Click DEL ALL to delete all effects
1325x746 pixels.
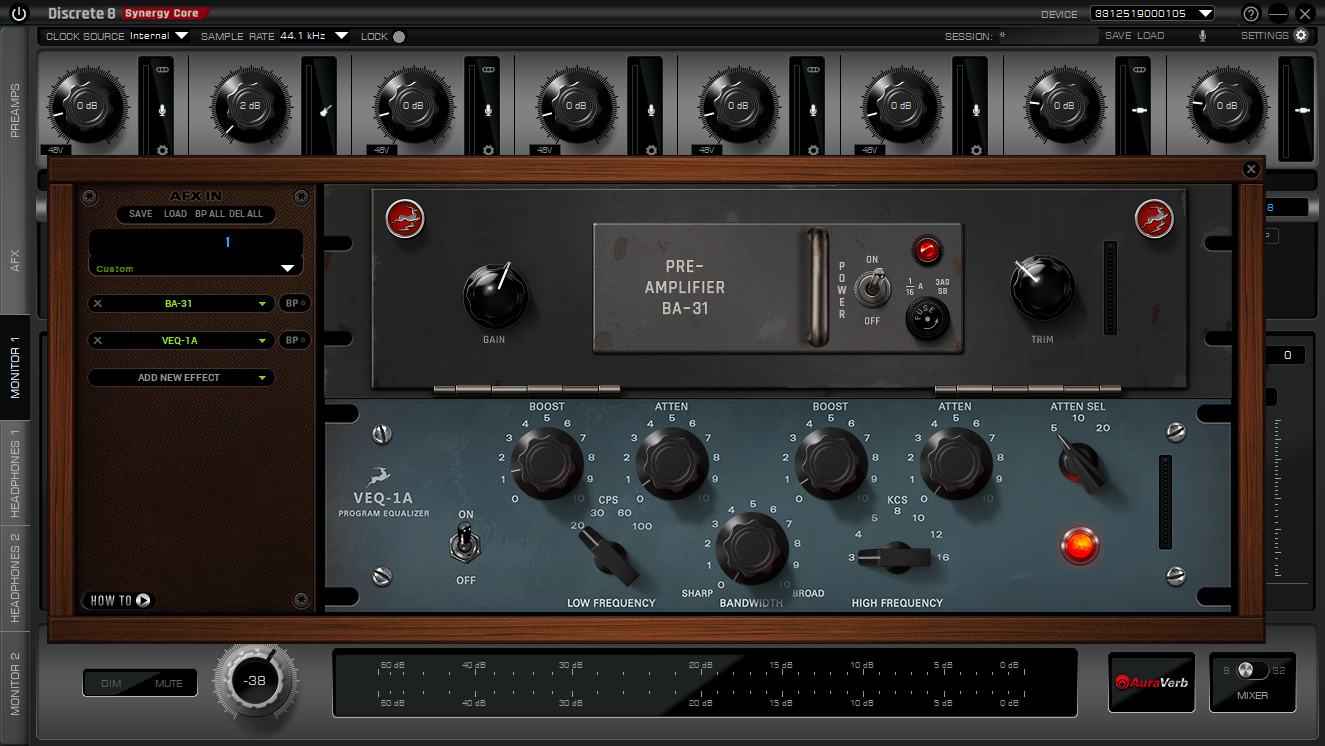tap(246, 214)
